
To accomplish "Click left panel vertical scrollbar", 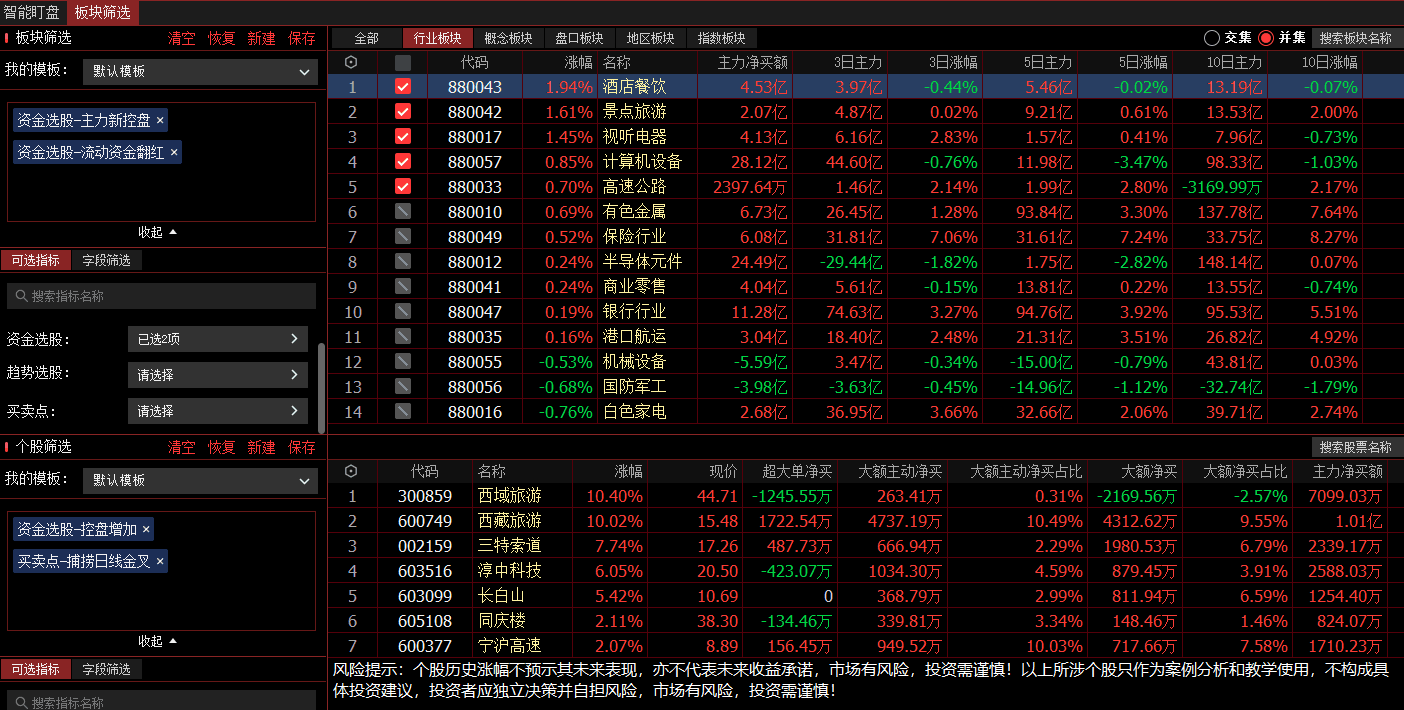I will point(321,388).
